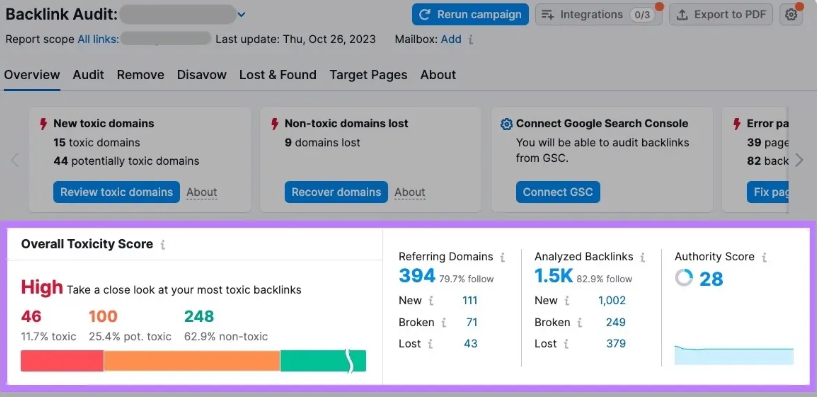The width and height of the screenshot is (817, 397).
Task: Open Analyzed Backlinks info icon
Action: point(642,257)
